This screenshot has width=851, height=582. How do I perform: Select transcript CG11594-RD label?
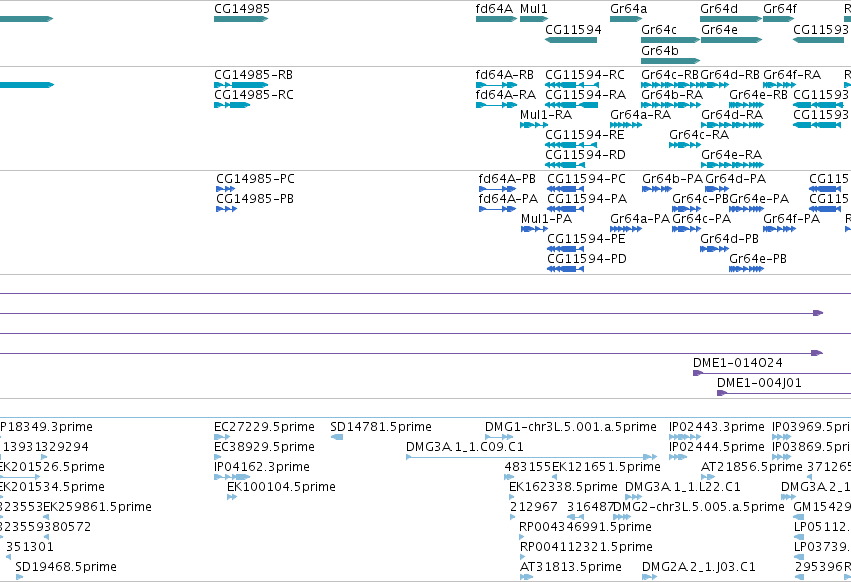pos(585,155)
